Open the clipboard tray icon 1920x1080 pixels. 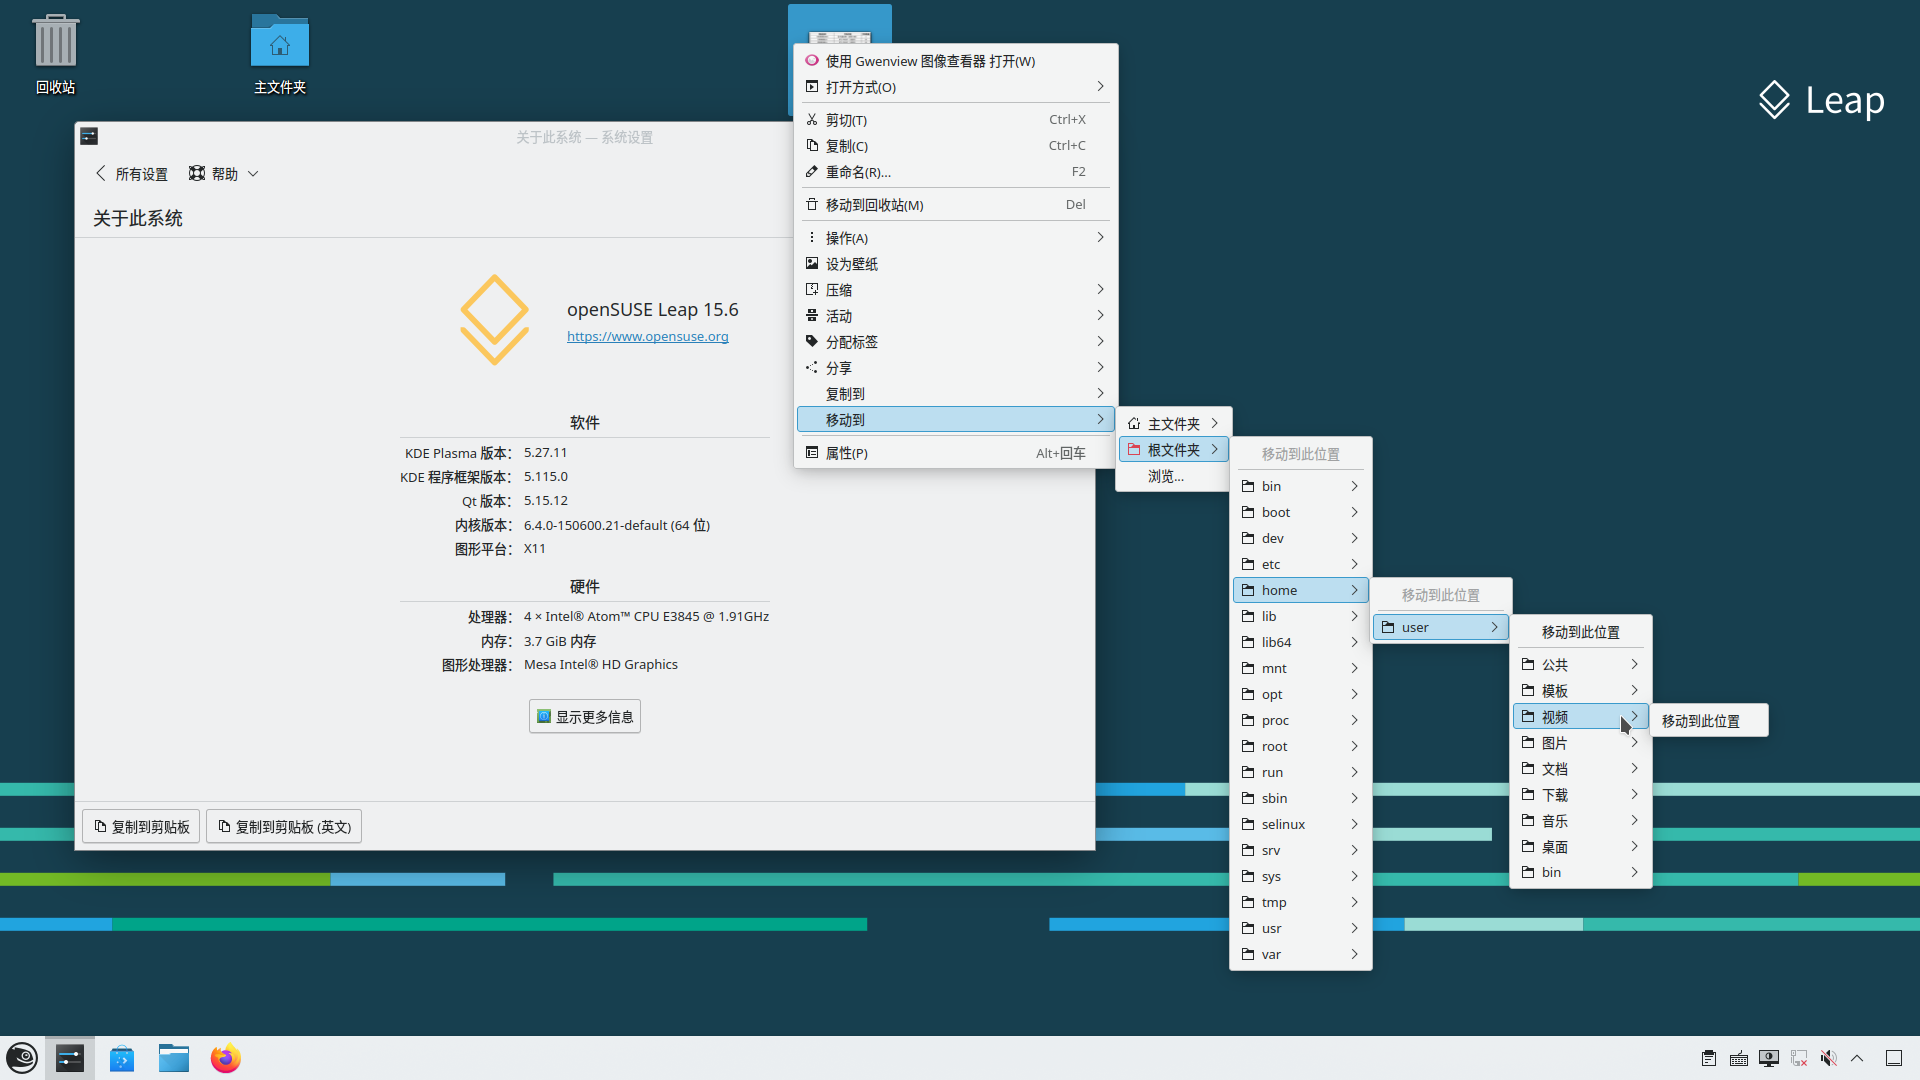1709,1058
